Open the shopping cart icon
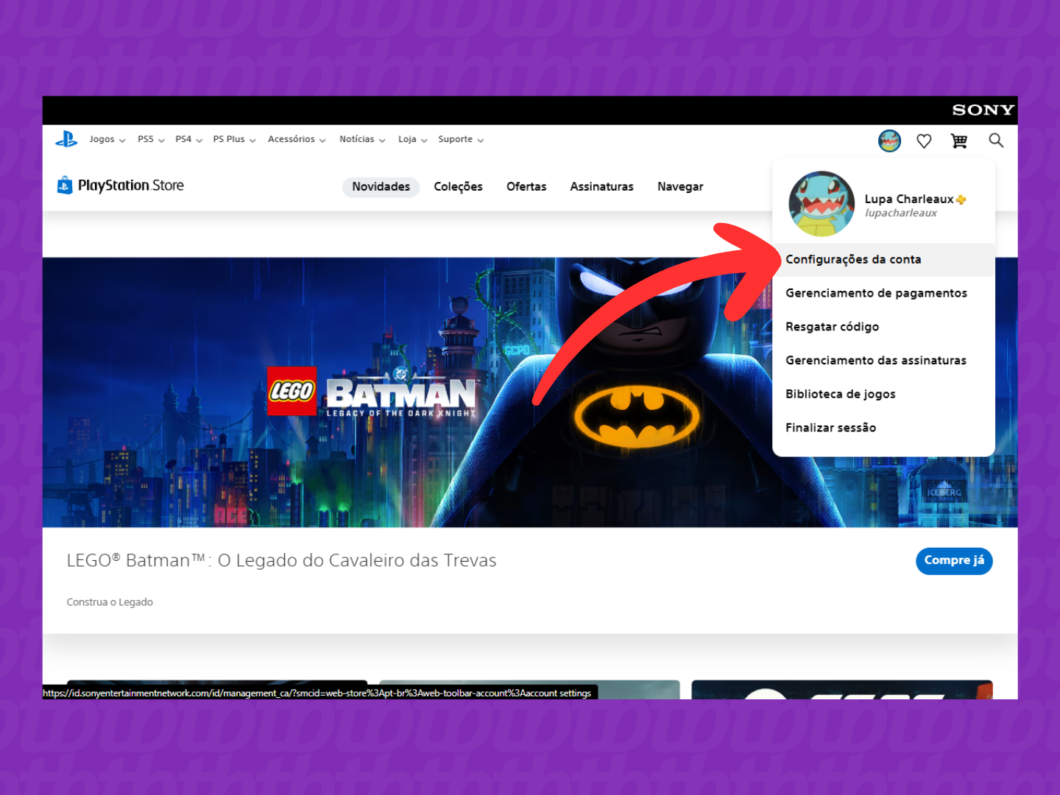The image size is (1060, 795). click(x=959, y=141)
